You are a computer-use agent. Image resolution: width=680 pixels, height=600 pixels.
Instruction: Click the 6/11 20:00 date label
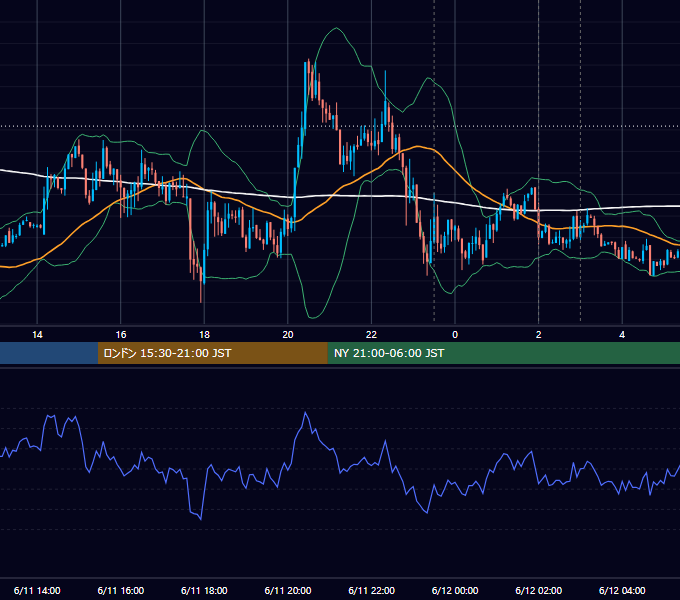pyautogui.click(x=288, y=590)
